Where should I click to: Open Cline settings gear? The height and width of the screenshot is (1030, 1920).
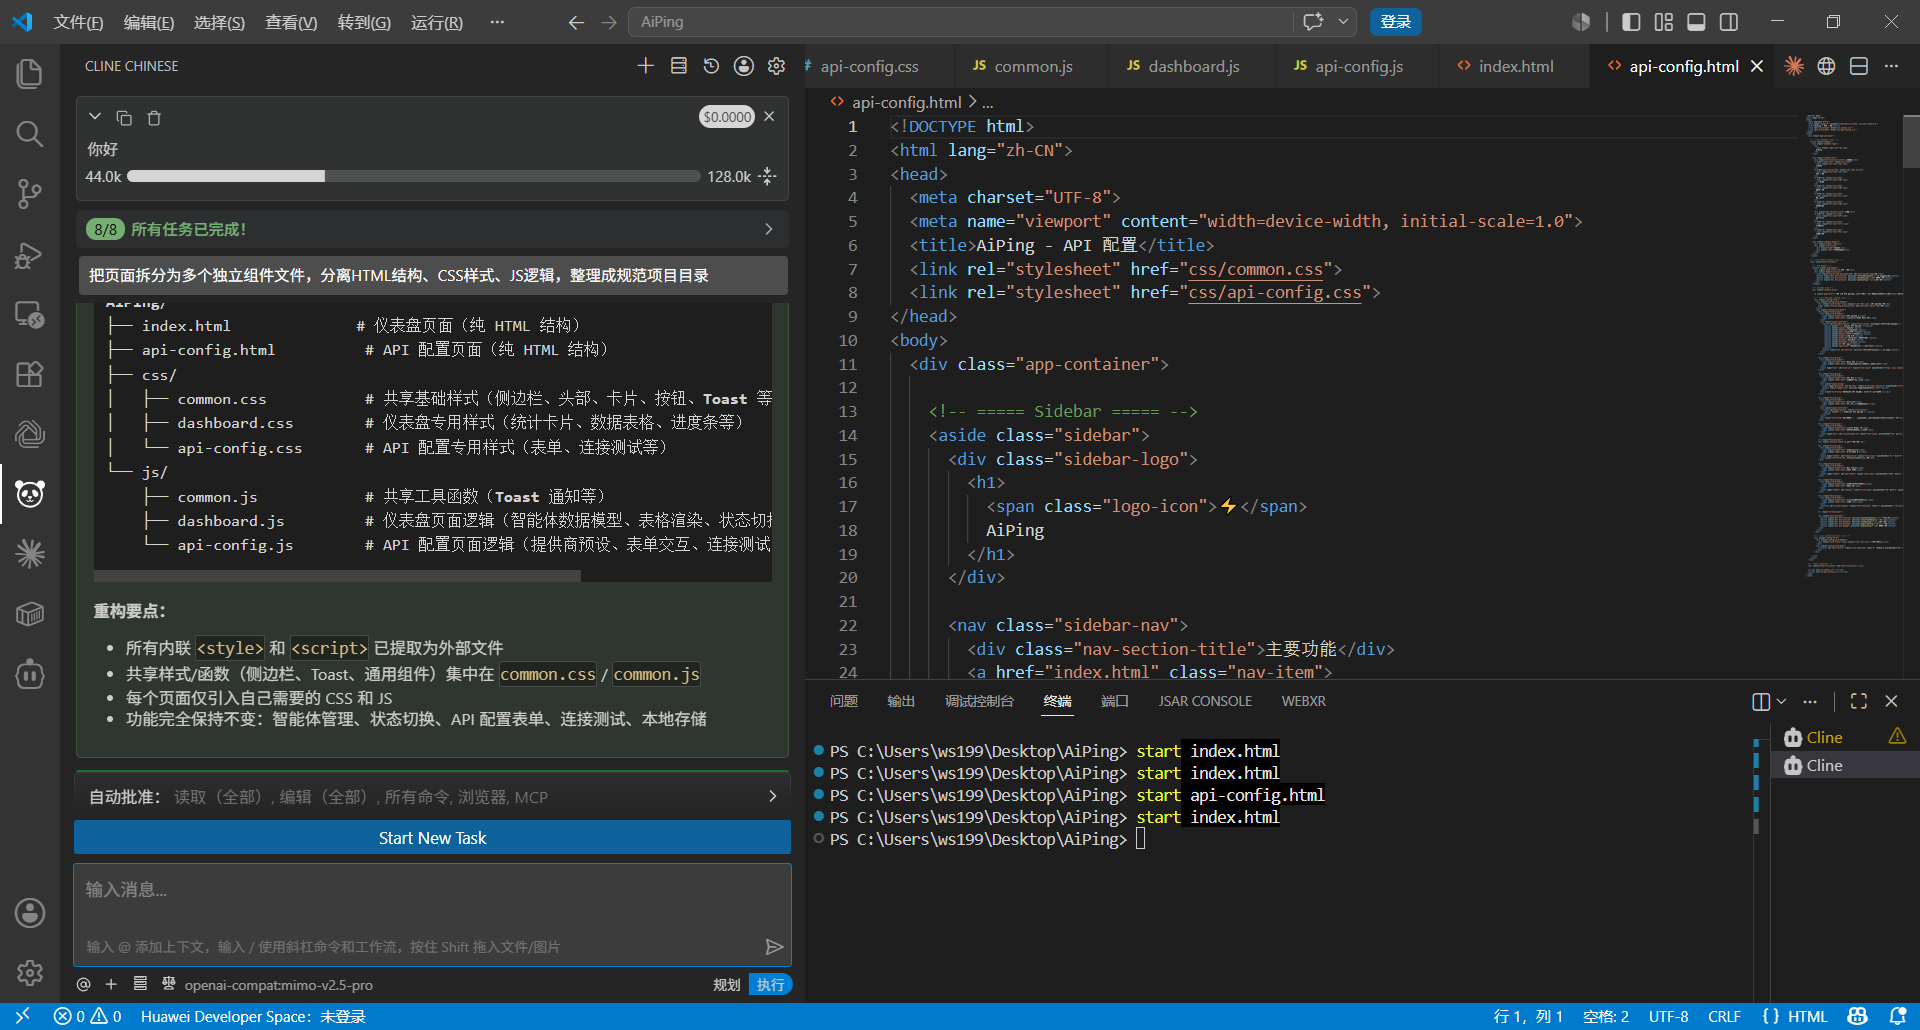tap(777, 66)
